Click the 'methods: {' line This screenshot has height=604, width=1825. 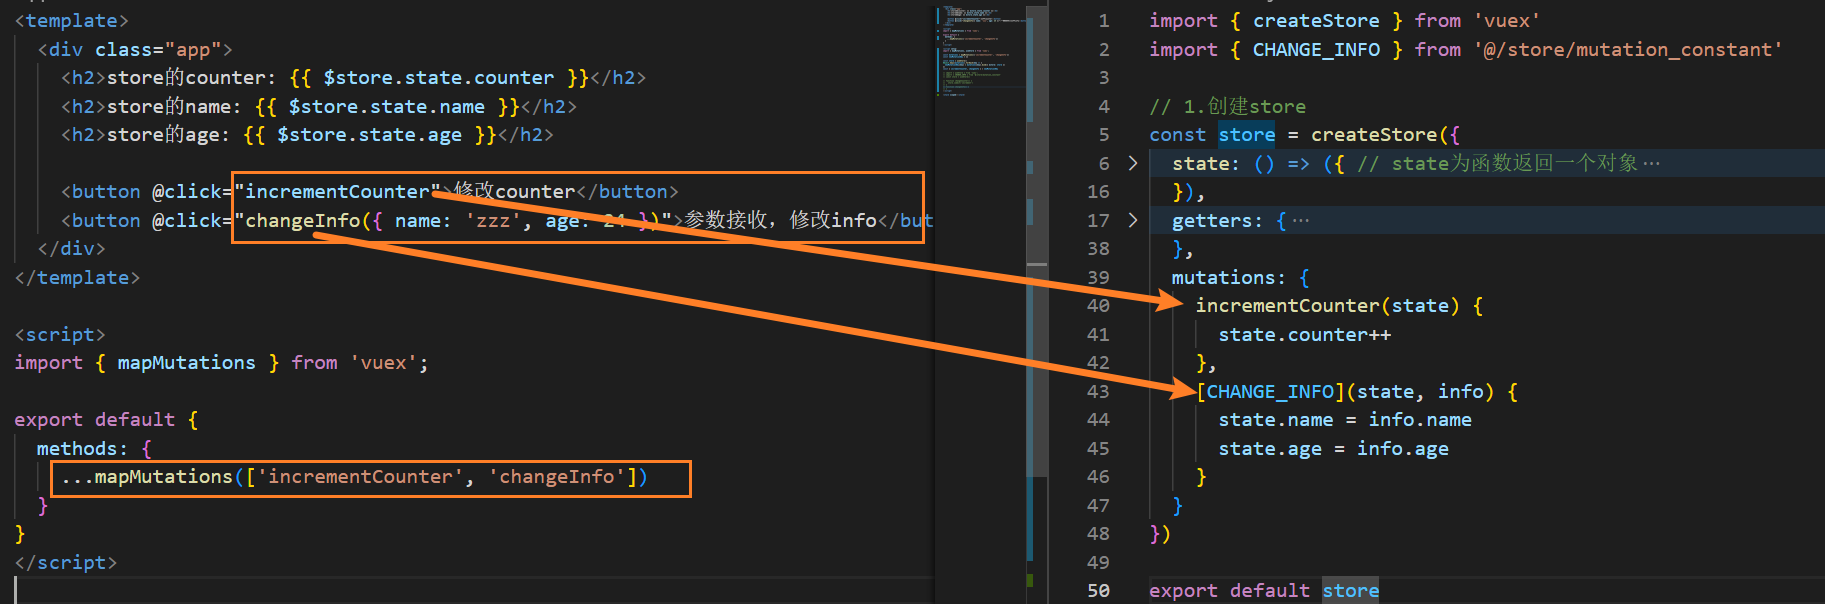94,449
